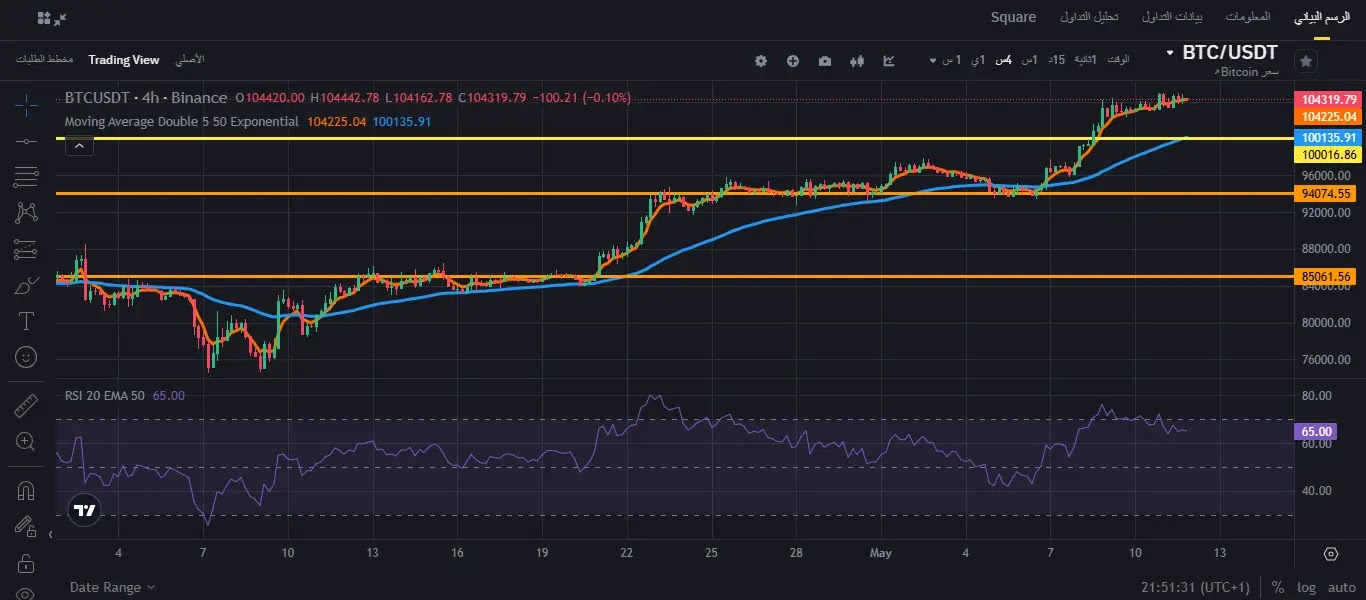Toggle fullscreen expand arrows icon
This screenshot has width=1366, height=600.
click(x=59, y=18)
